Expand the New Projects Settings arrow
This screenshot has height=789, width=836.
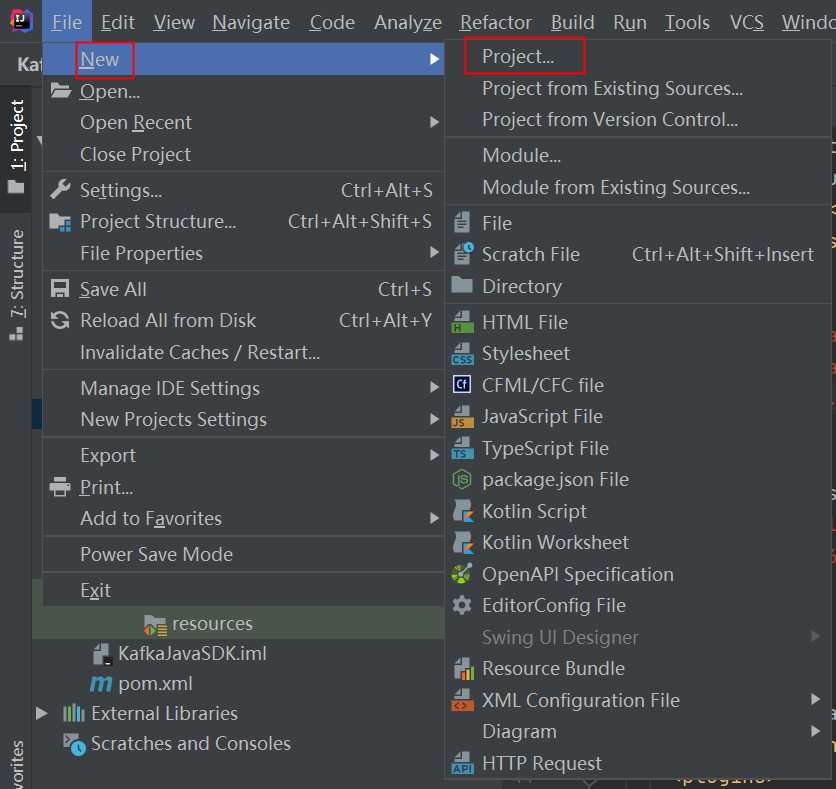click(435, 419)
